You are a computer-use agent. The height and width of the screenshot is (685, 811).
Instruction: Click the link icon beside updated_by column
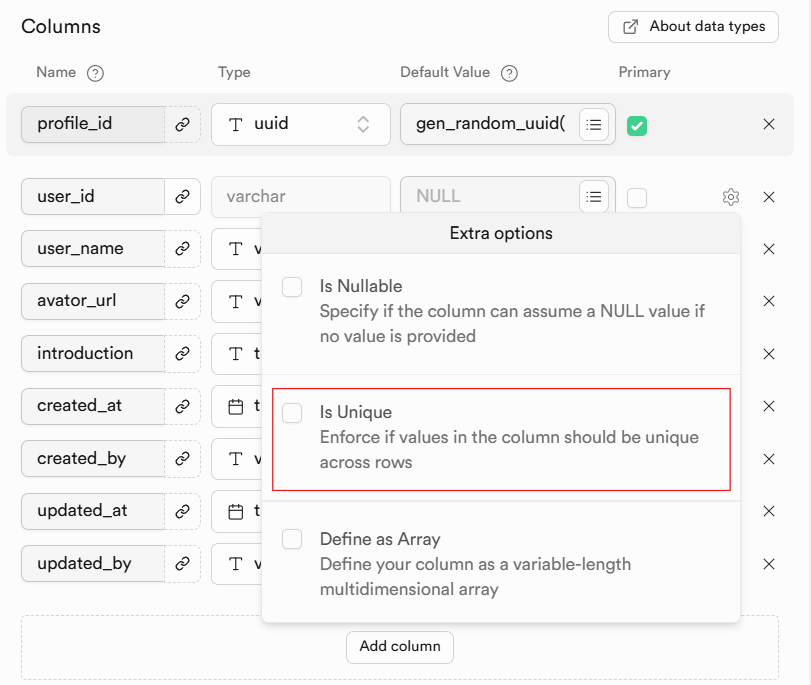[x=182, y=564]
